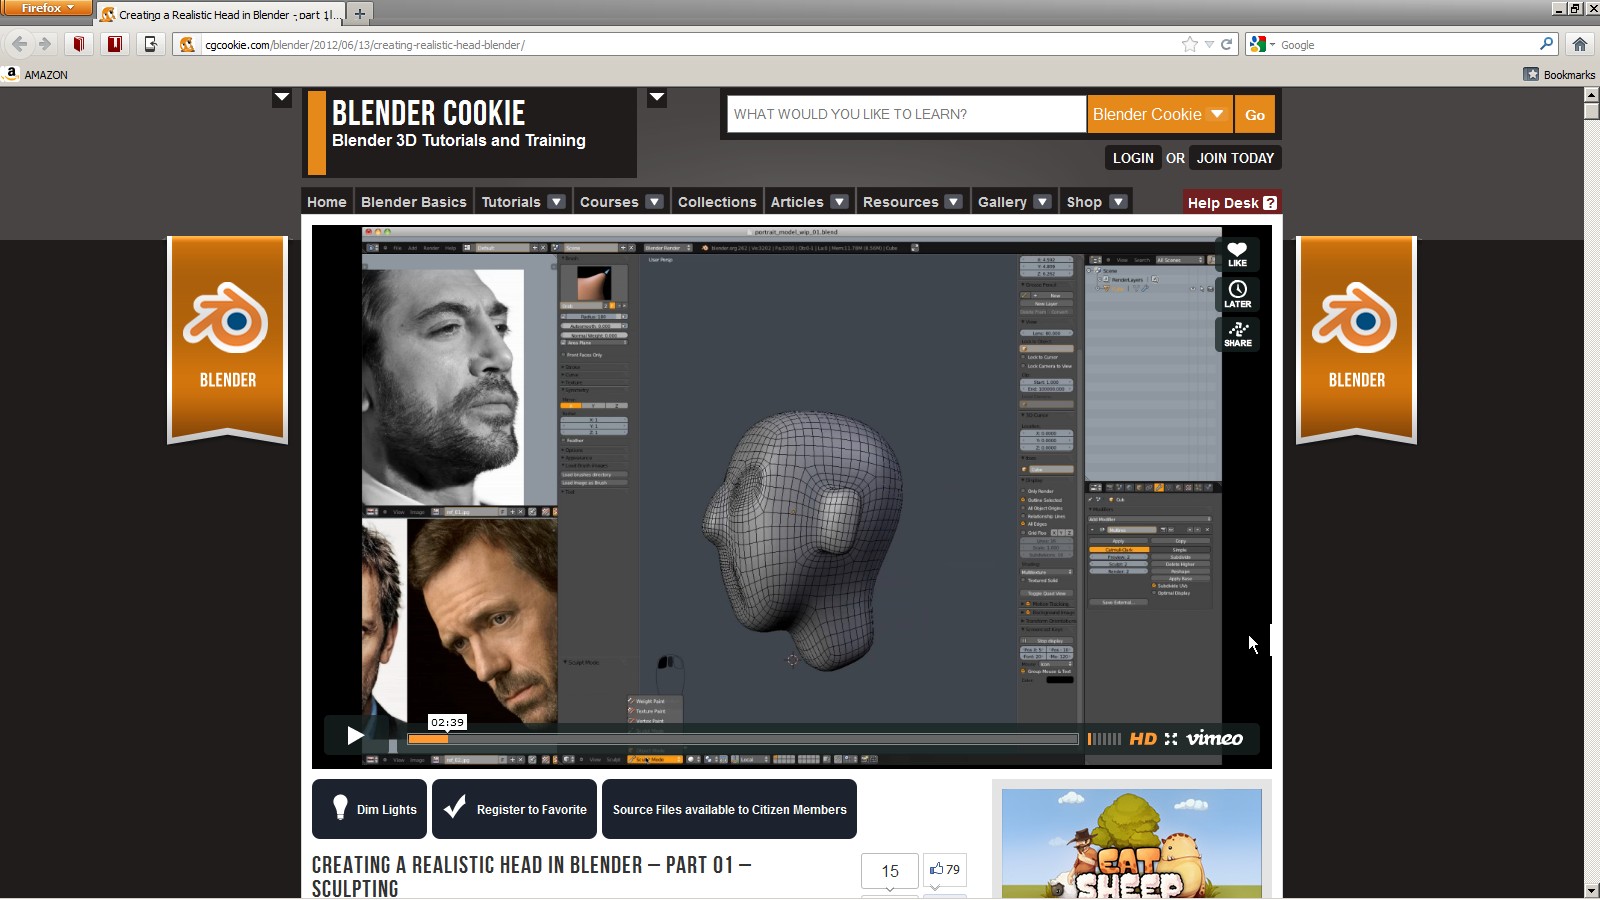Click the JOIN TODAY button

pyautogui.click(x=1235, y=158)
